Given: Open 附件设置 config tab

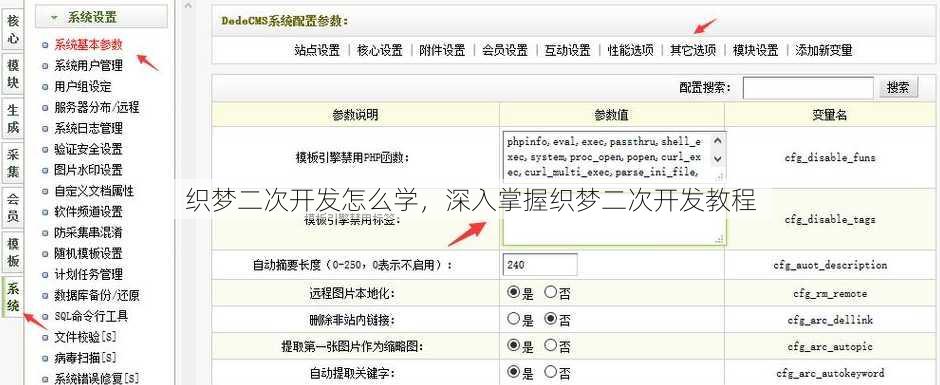Looking at the screenshot, I should (x=442, y=50).
